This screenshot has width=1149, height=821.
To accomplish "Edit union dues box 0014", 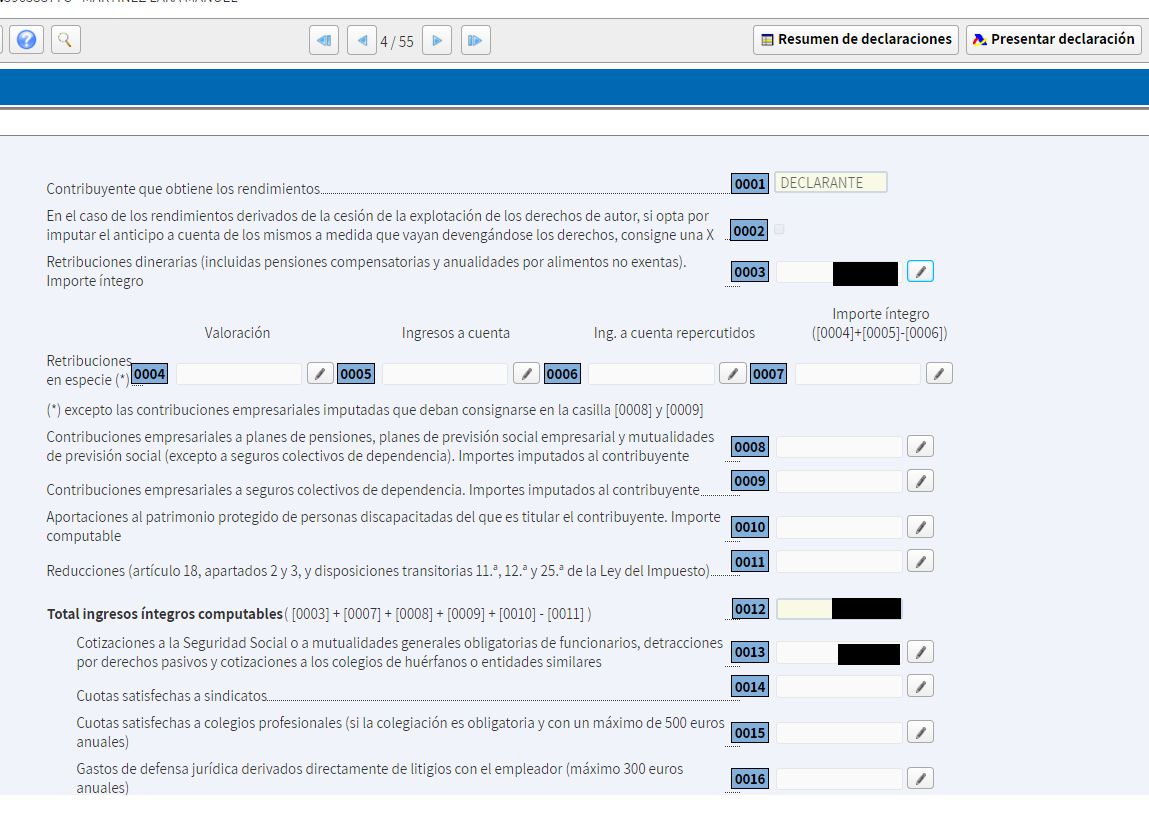I will (920, 686).
